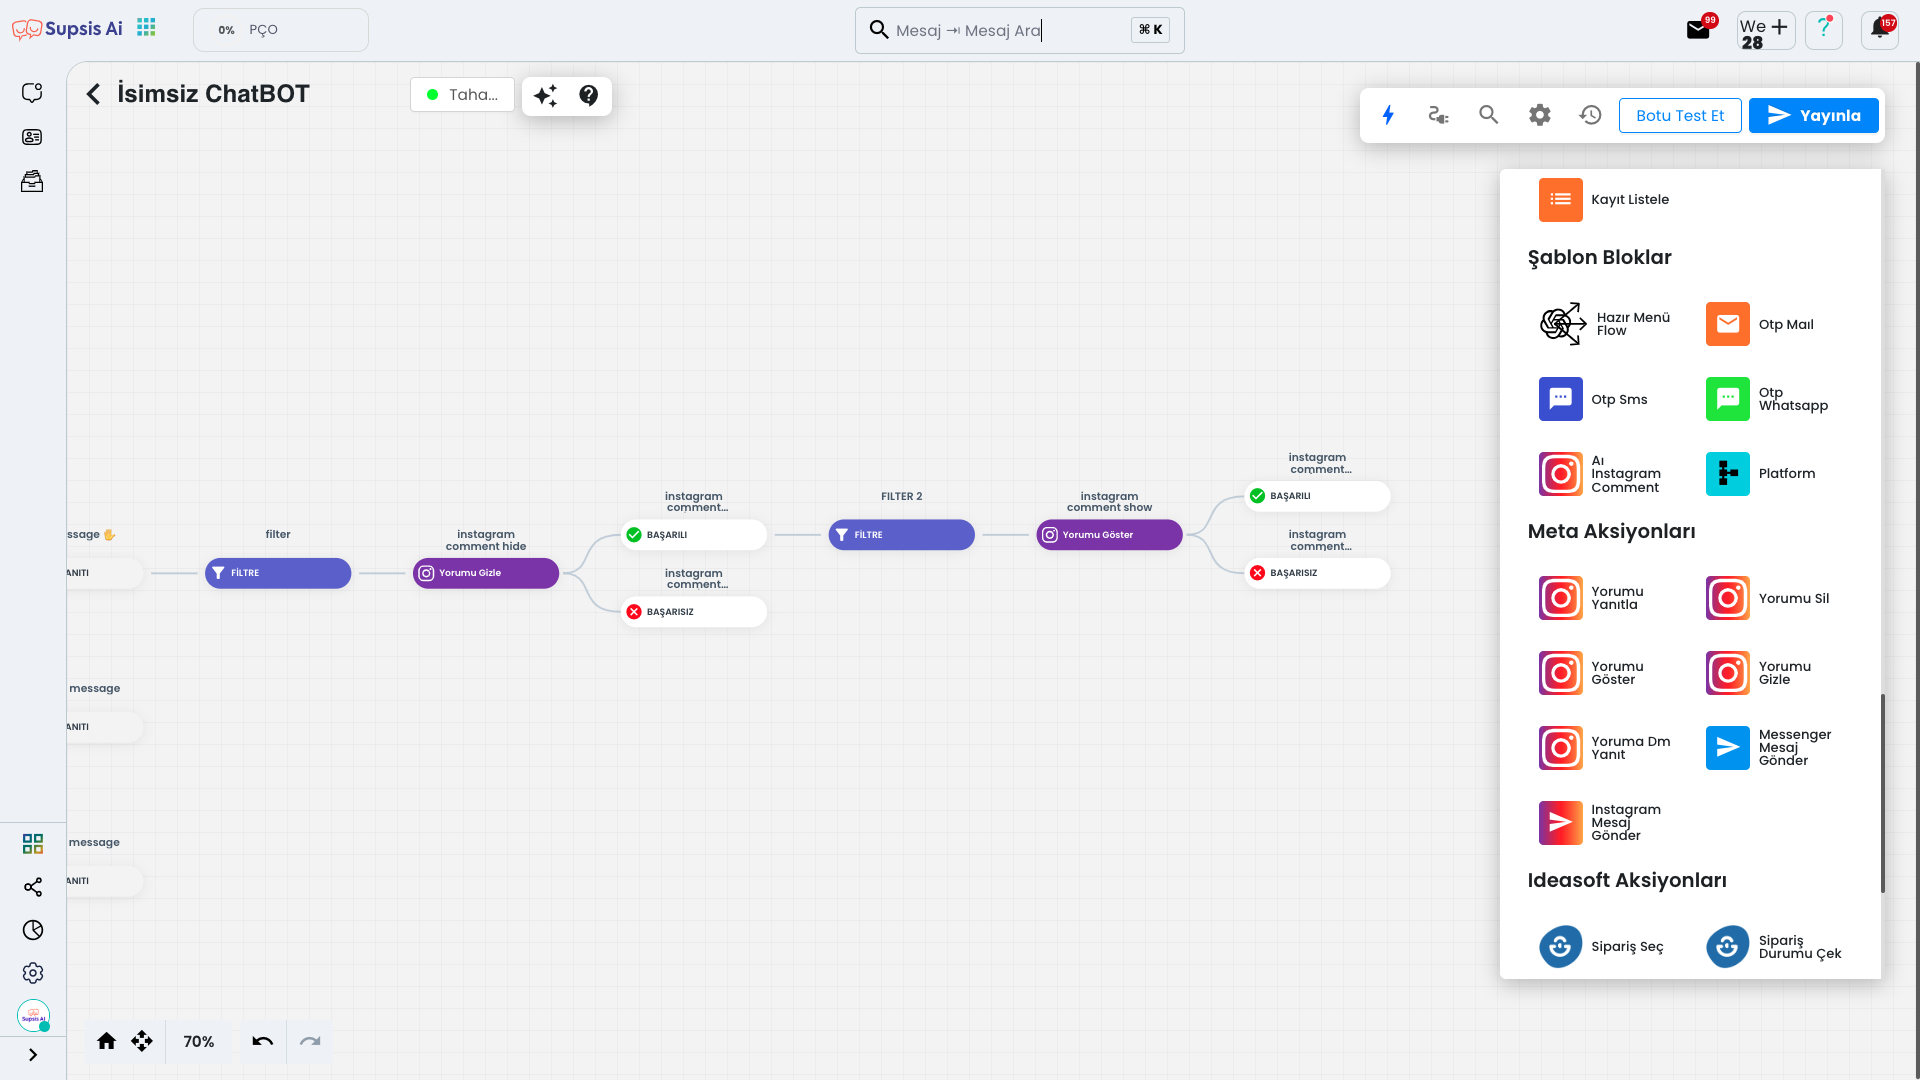
Task: Open dashboard widgets icon in left sidebar
Action: (33, 844)
